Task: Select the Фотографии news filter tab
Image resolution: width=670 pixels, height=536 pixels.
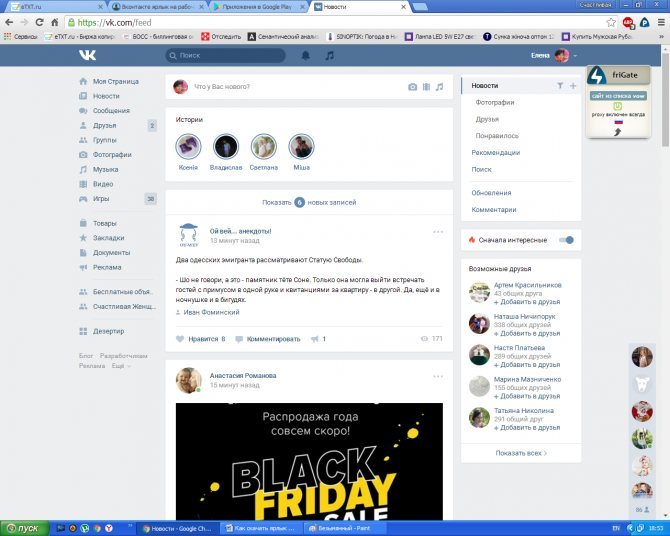Action: tap(495, 103)
